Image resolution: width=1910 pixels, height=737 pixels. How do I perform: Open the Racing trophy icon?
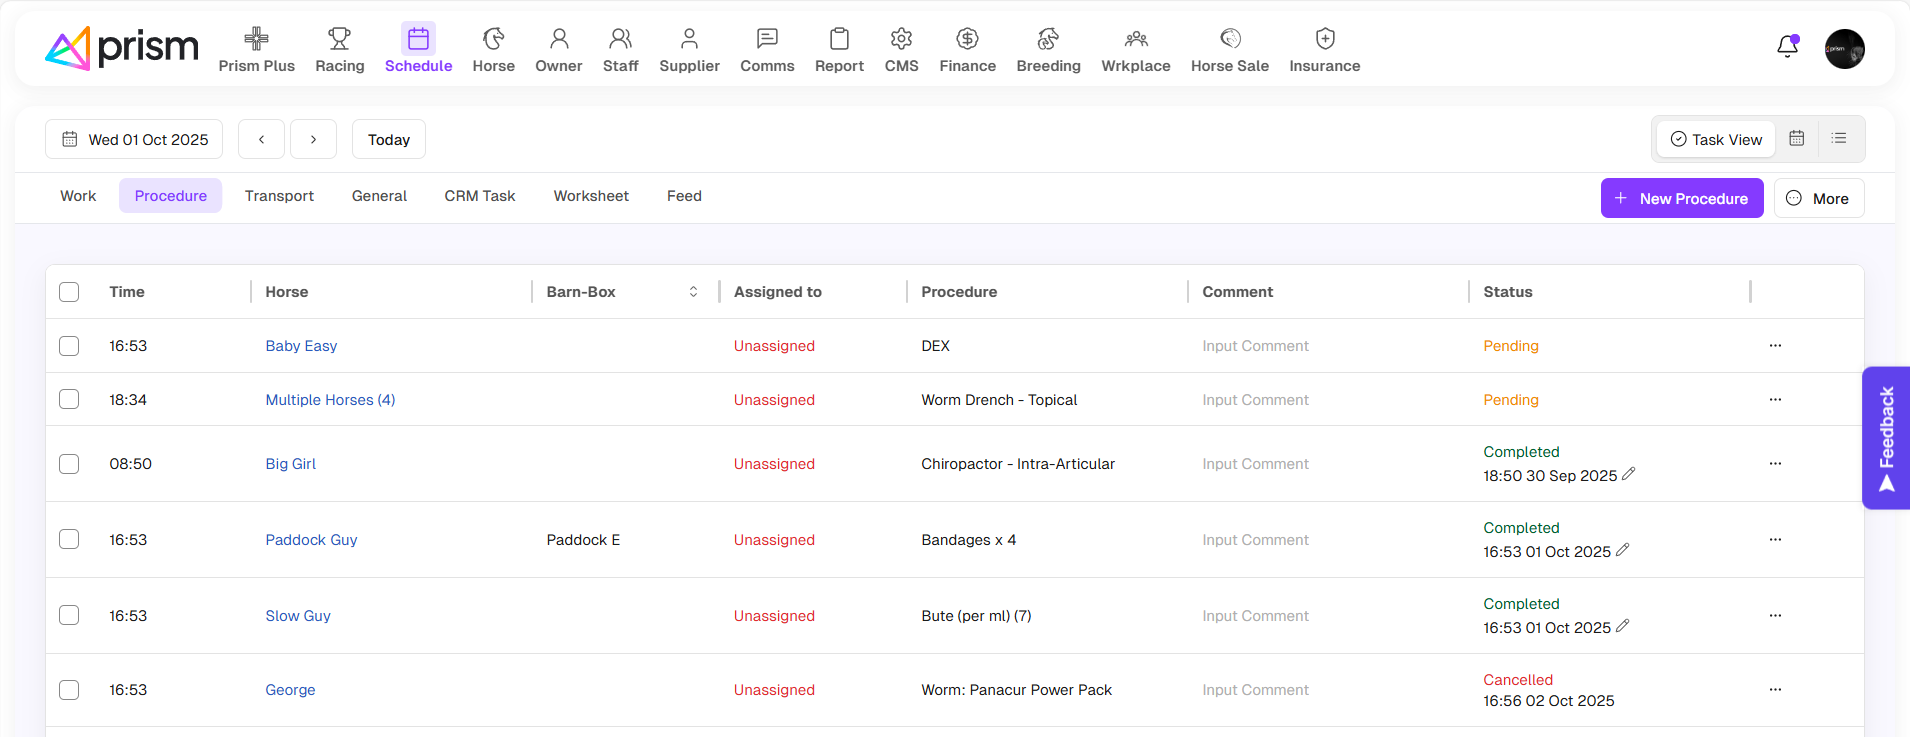click(x=339, y=39)
